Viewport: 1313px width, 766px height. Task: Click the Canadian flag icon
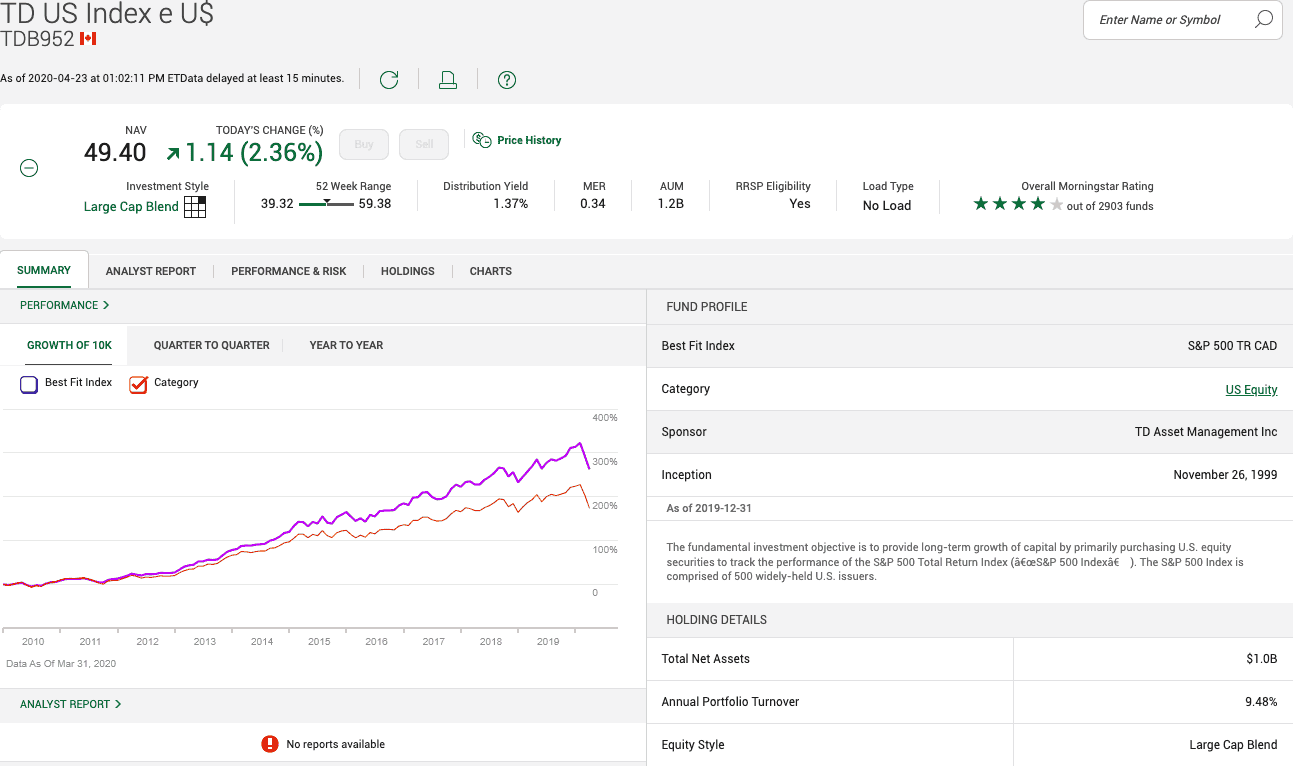88,39
